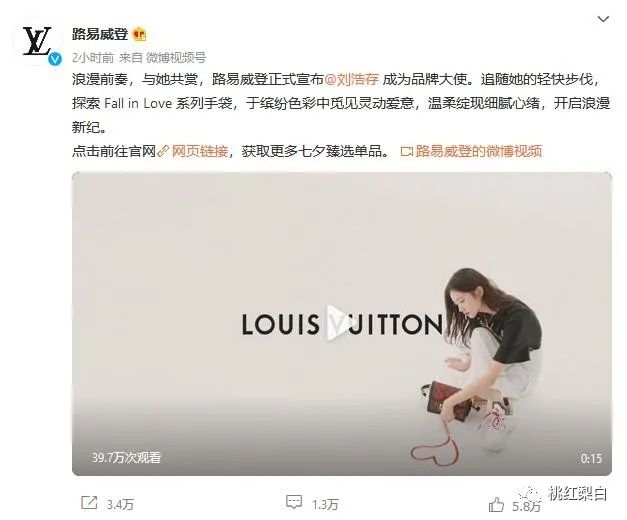Open 路易威登的微博视频 link
This screenshot has height=520, width=627.
point(479,151)
